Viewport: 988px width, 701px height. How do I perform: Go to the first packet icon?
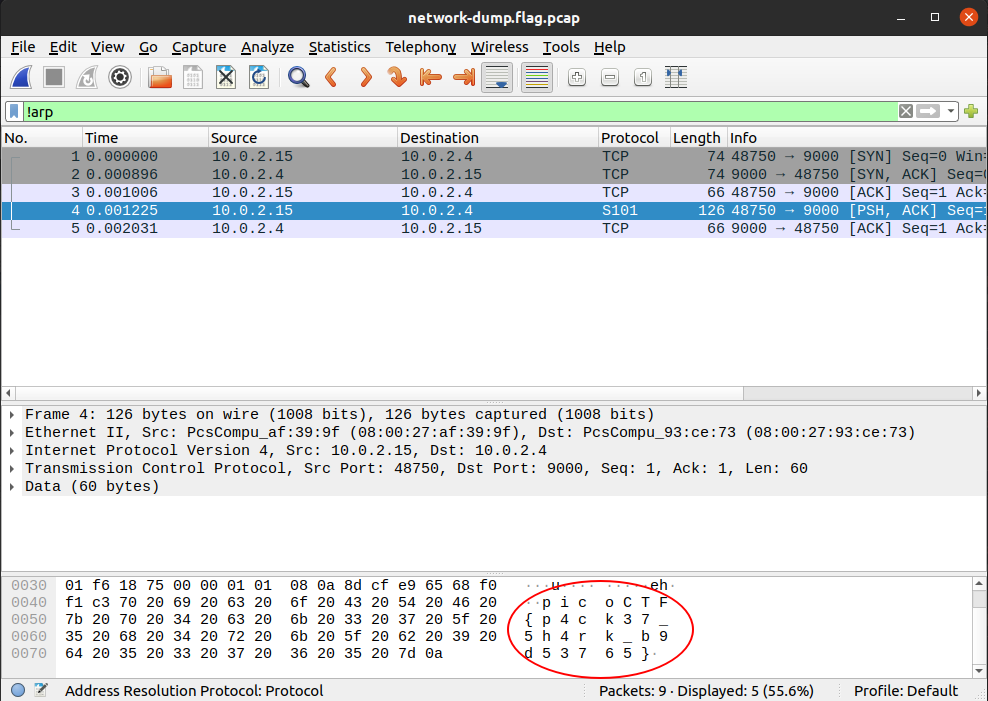(x=431, y=77)
